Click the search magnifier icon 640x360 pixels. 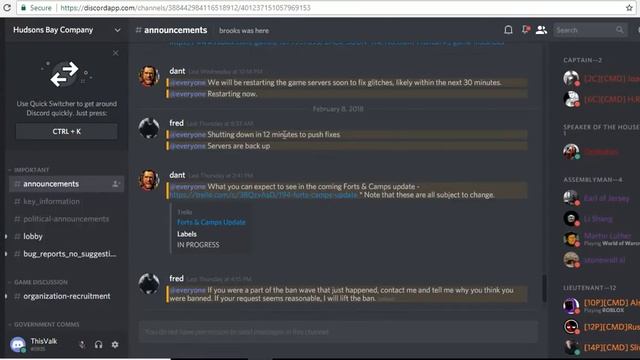[620, 30]
